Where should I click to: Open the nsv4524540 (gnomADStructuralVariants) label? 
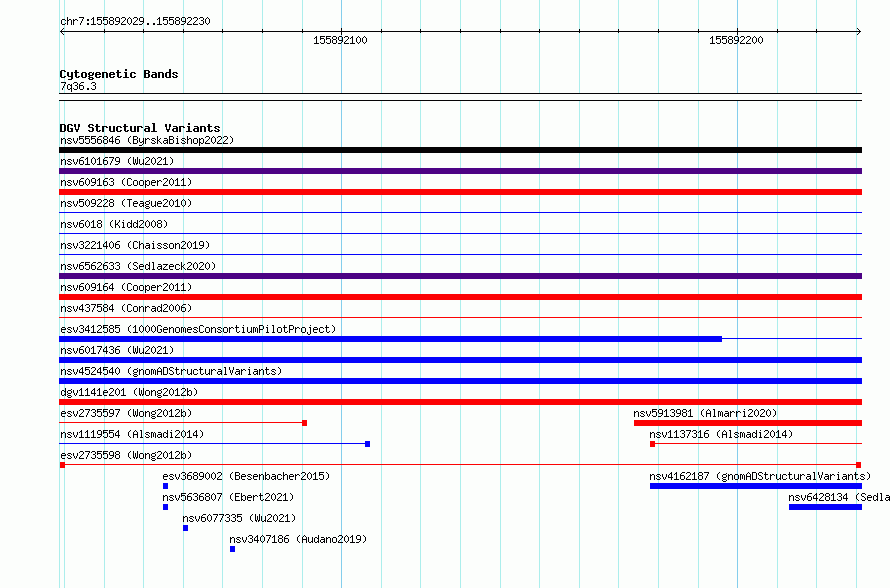point(171,371)
